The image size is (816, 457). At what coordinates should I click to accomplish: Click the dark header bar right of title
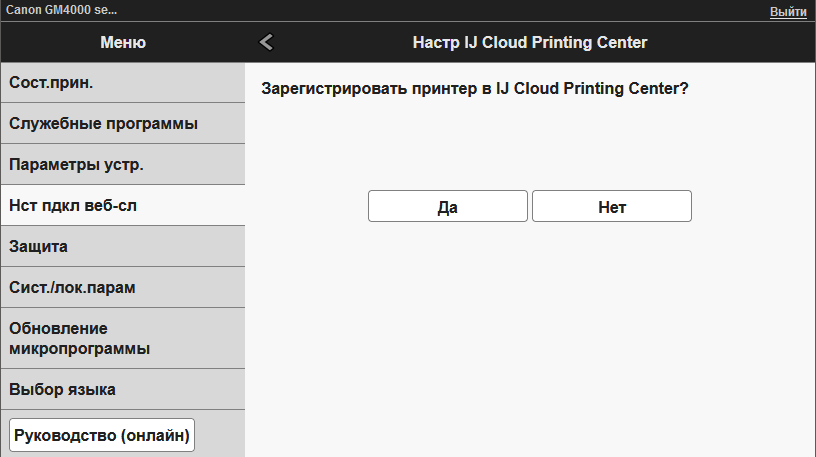pos(740,42)
